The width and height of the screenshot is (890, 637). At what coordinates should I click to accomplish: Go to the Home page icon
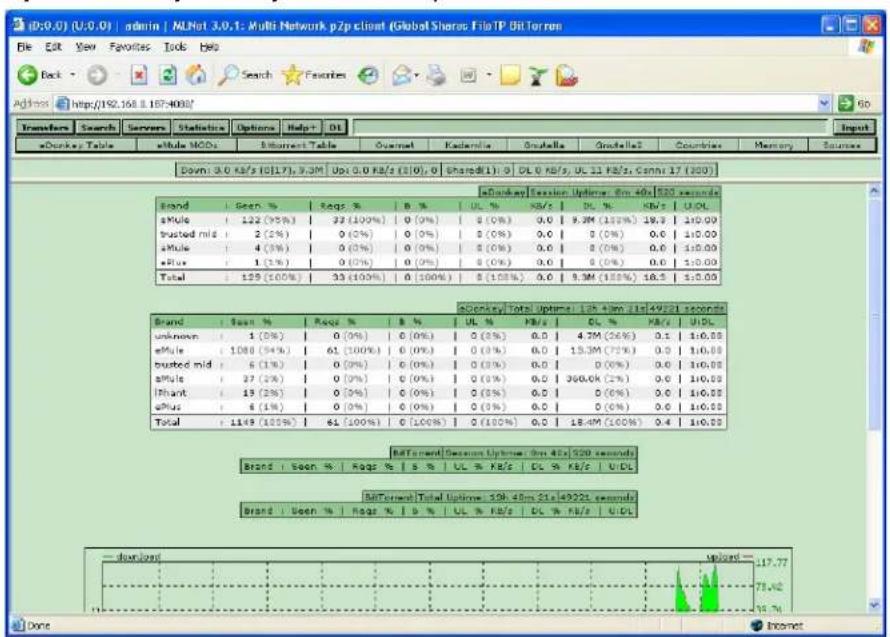tap(196, 75)
